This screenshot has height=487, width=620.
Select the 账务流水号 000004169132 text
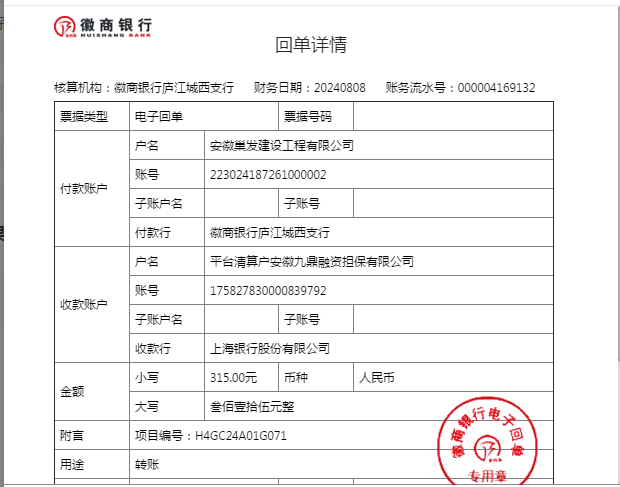(x=460, y=88)
